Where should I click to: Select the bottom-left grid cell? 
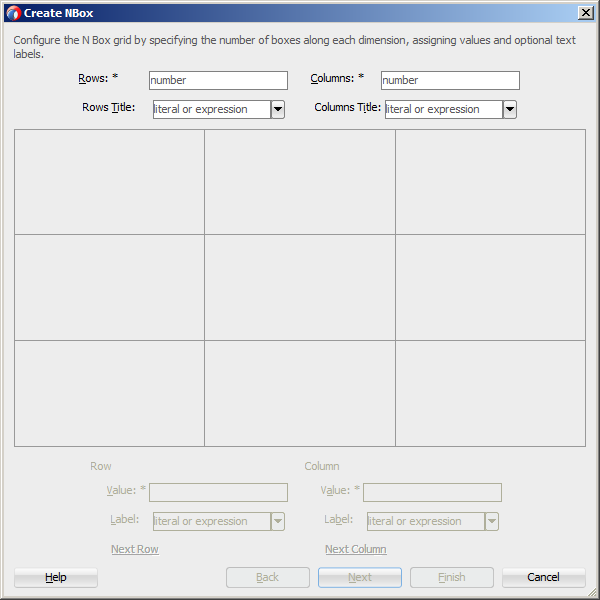[109, 393]
